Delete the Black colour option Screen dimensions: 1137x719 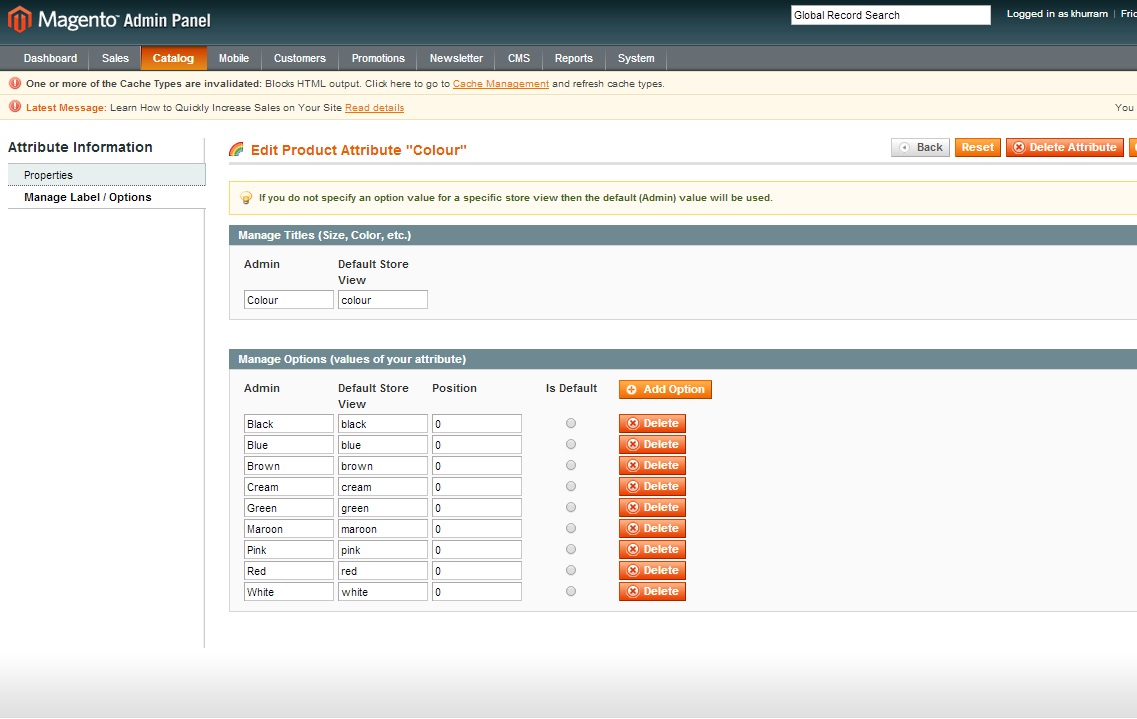pos(652,424)
